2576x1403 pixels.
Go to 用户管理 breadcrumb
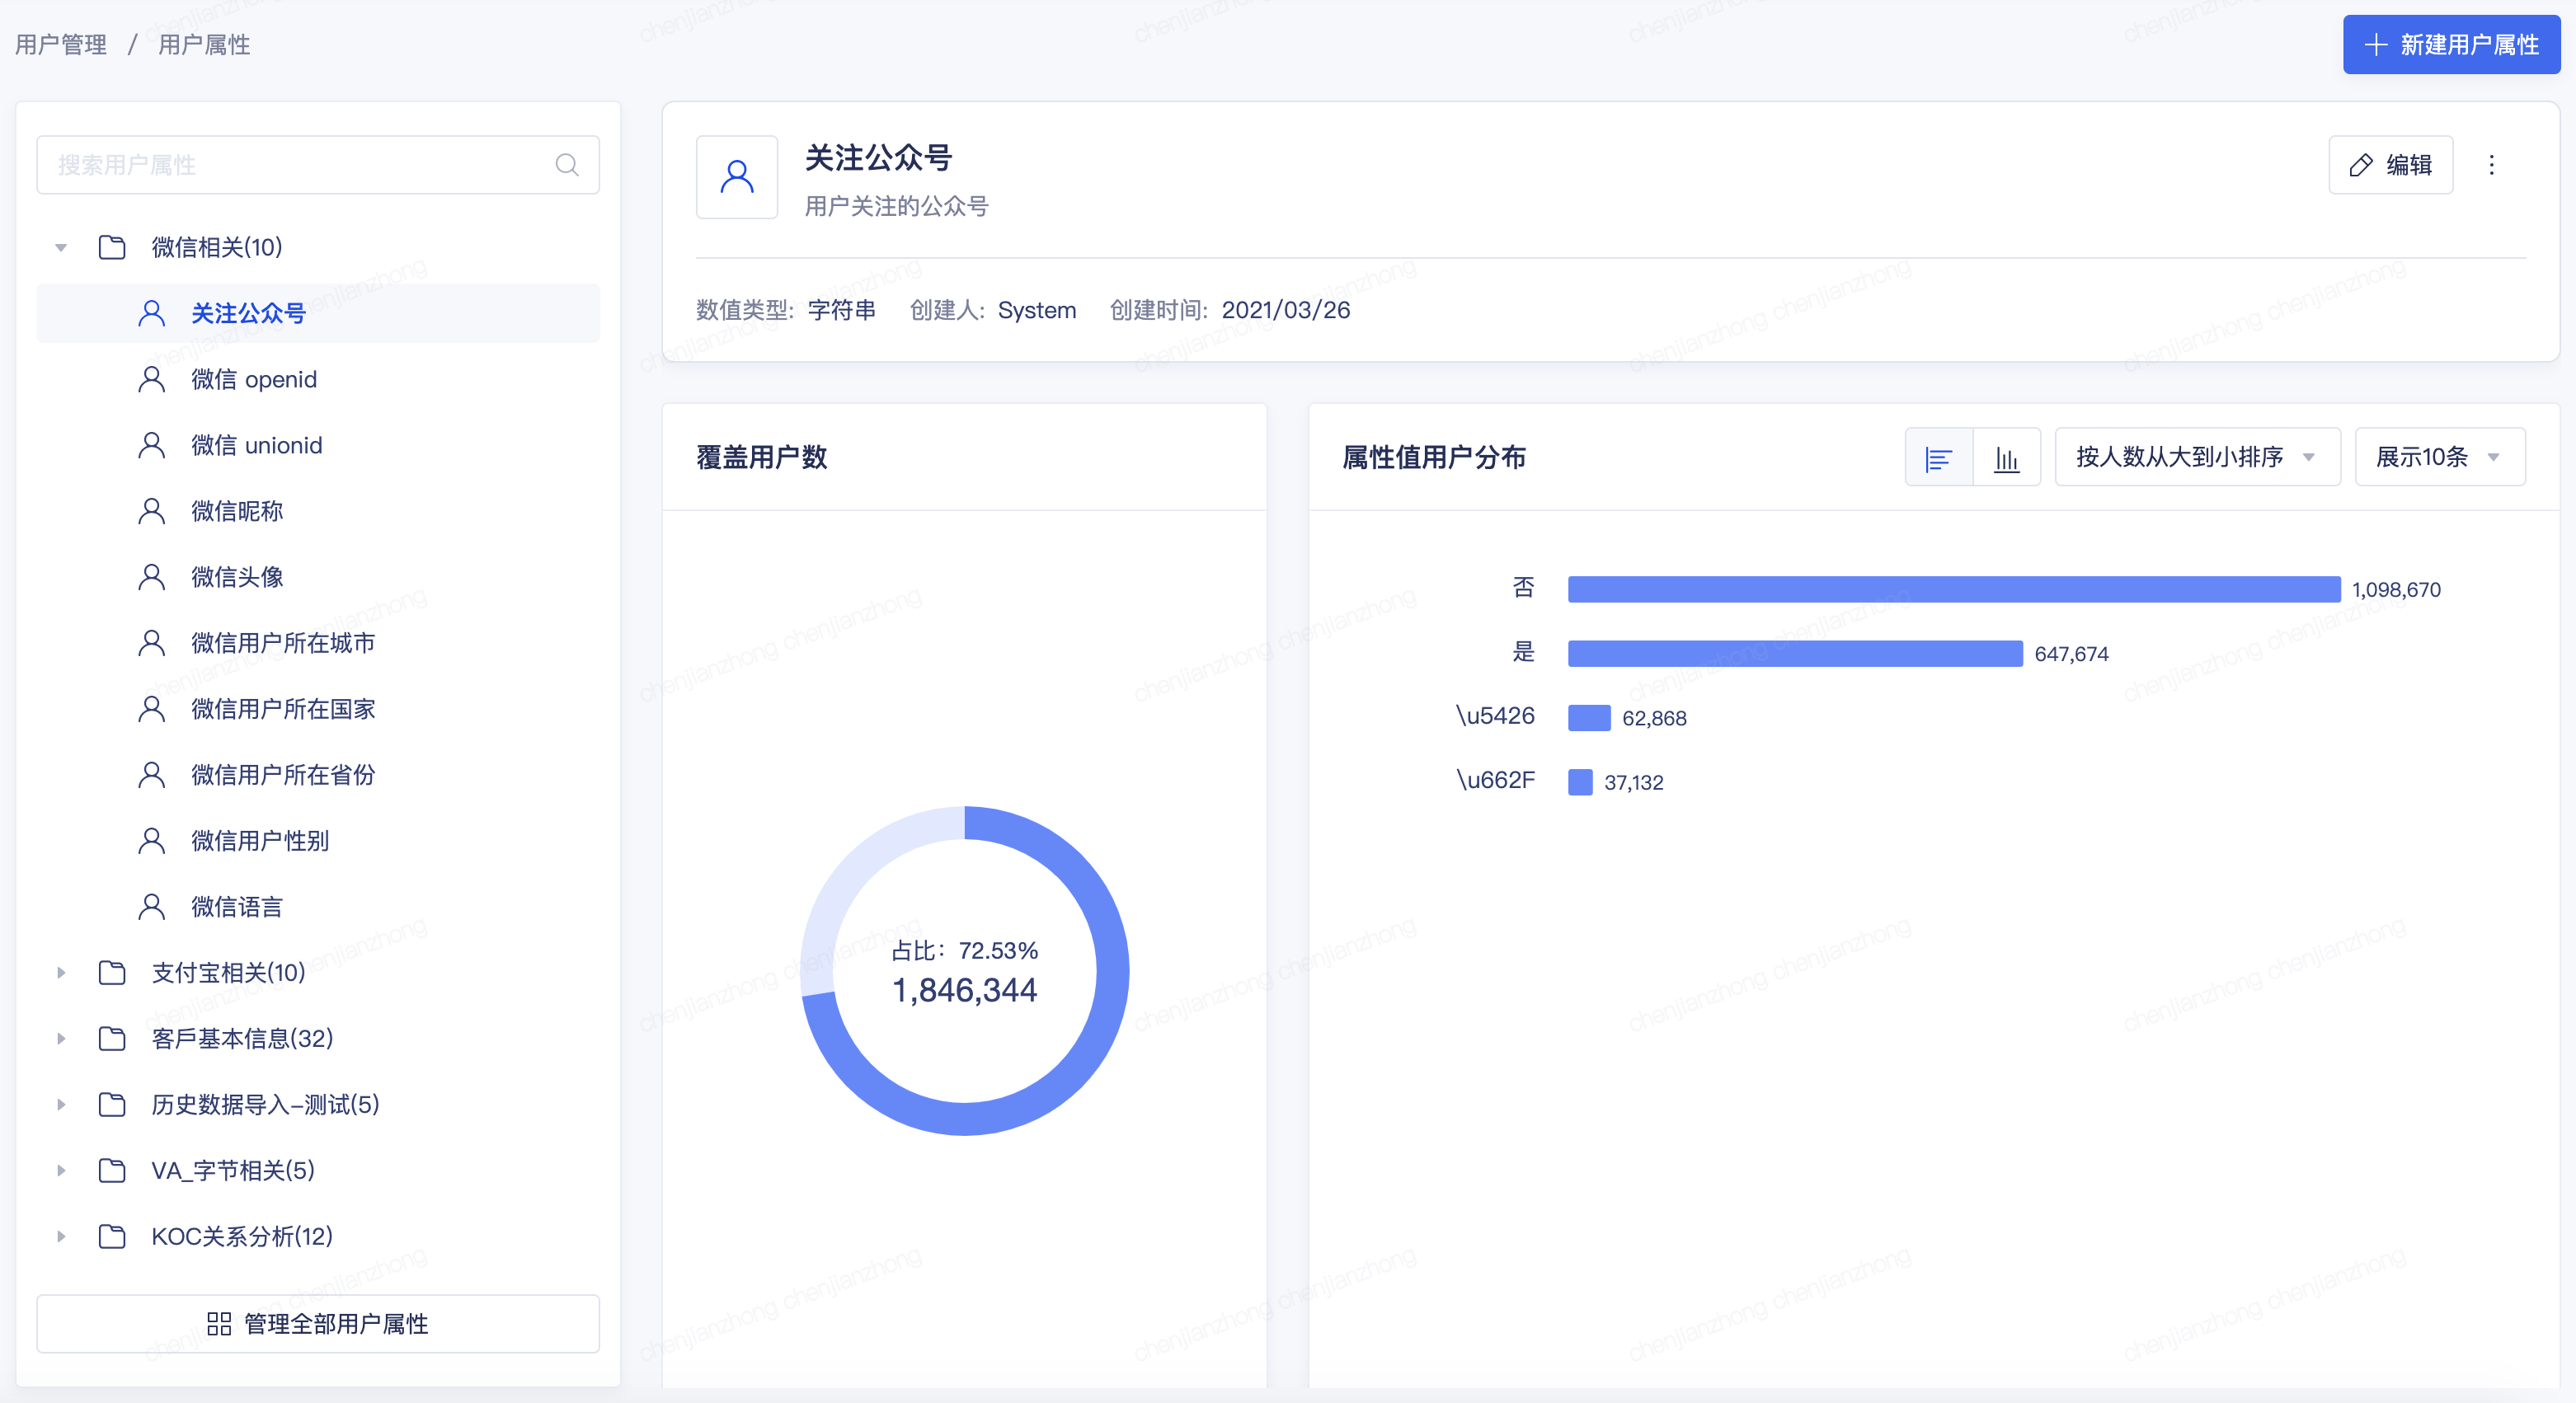61,44
